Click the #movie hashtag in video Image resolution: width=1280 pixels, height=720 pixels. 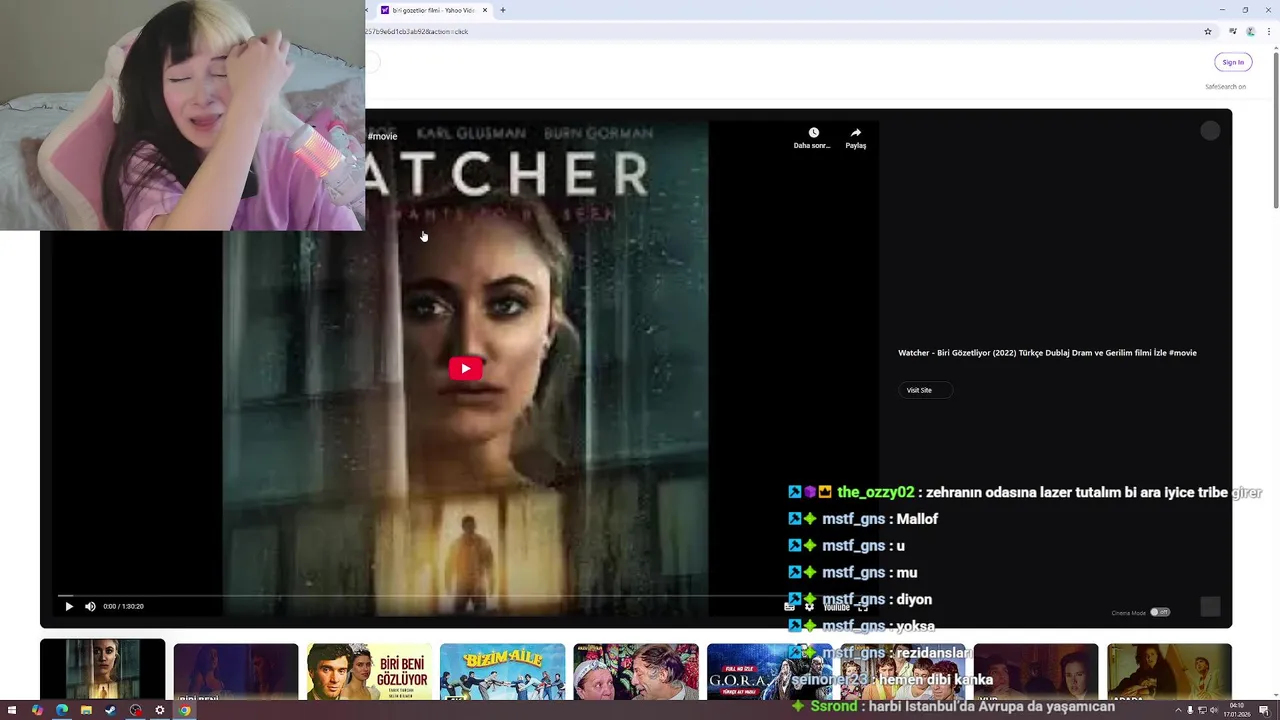382,136
